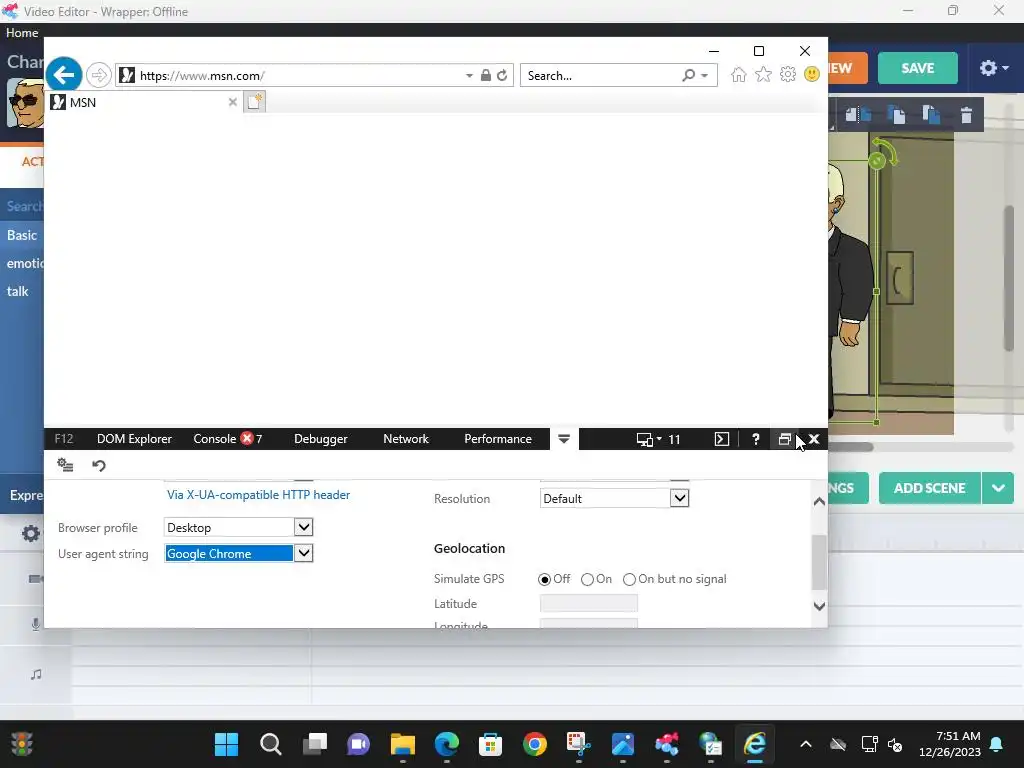Switch to Console tab

click(x=228, y=439)
